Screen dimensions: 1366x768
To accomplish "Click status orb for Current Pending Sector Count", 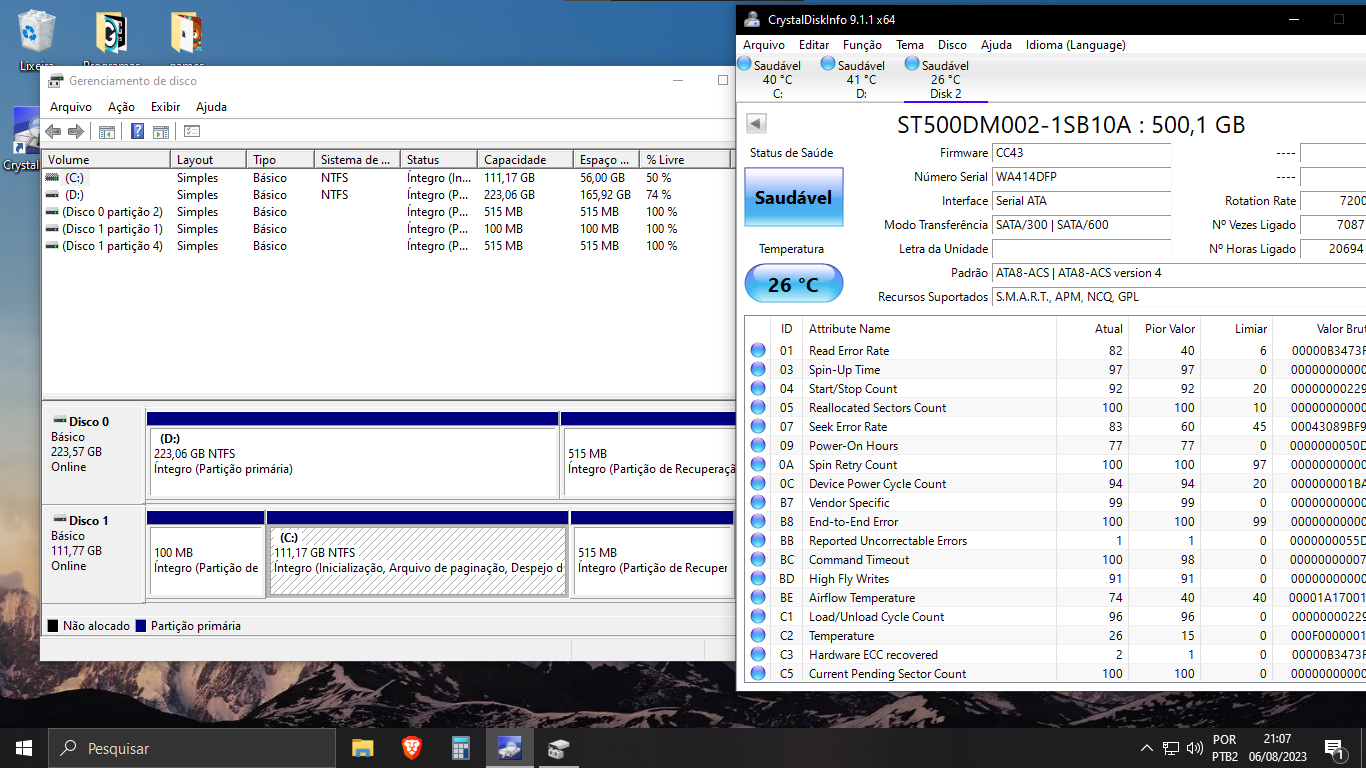I will click(758, 674).
